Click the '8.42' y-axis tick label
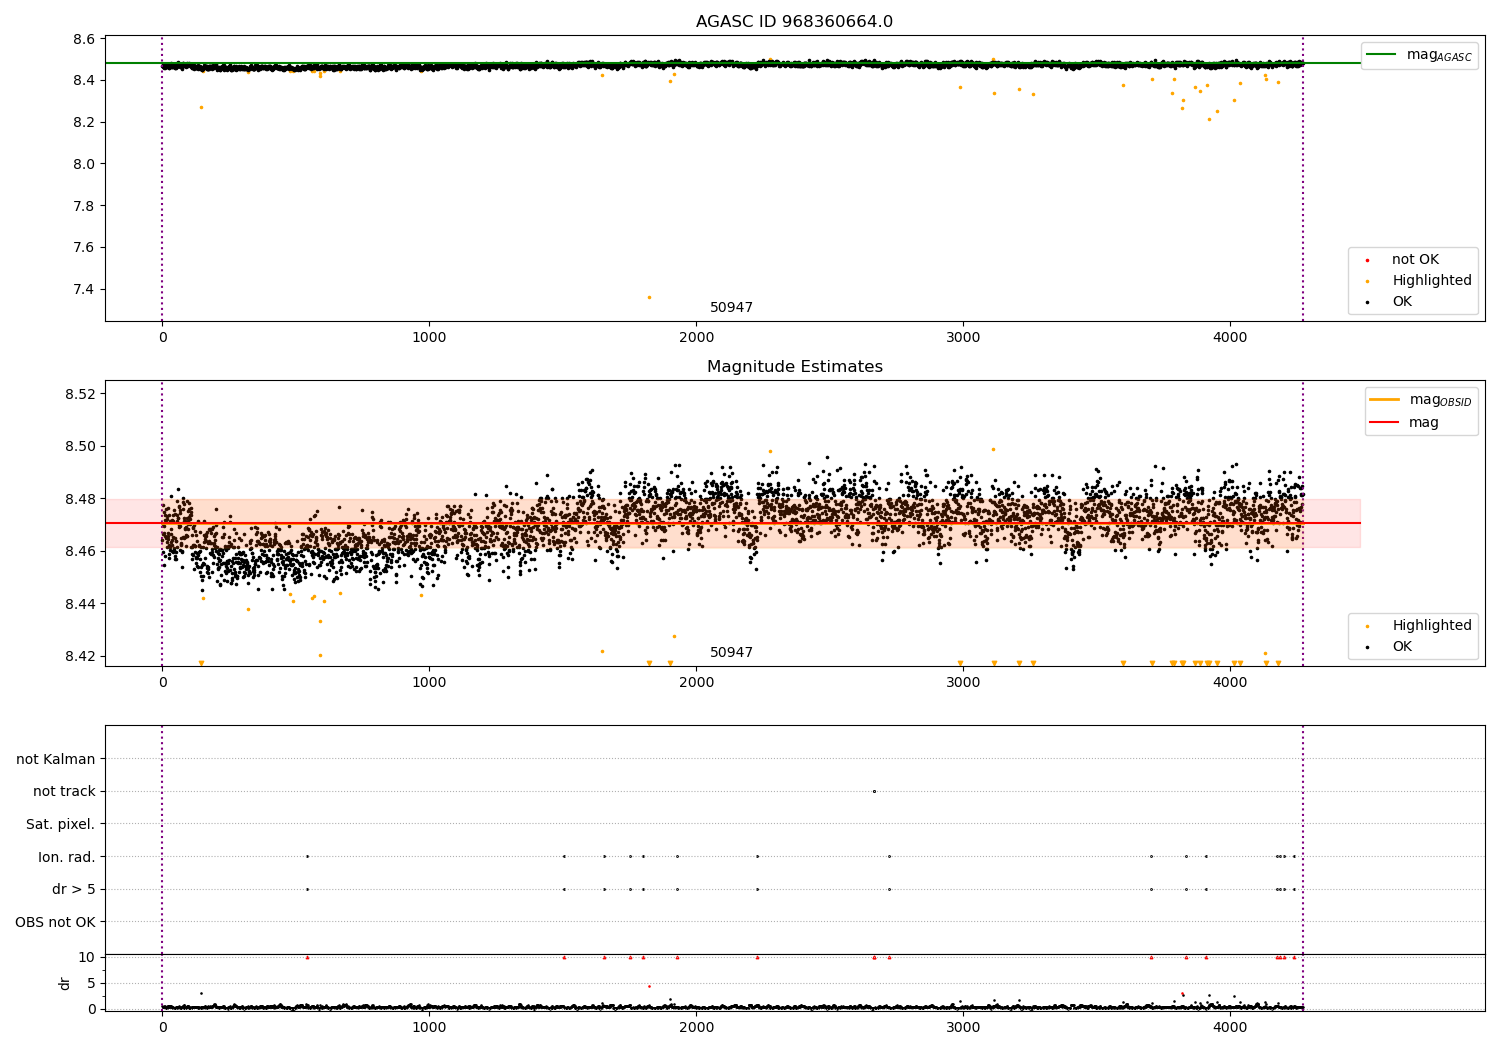The width and height of the screenshot is (1500, 1050). (x=80, y=657)
